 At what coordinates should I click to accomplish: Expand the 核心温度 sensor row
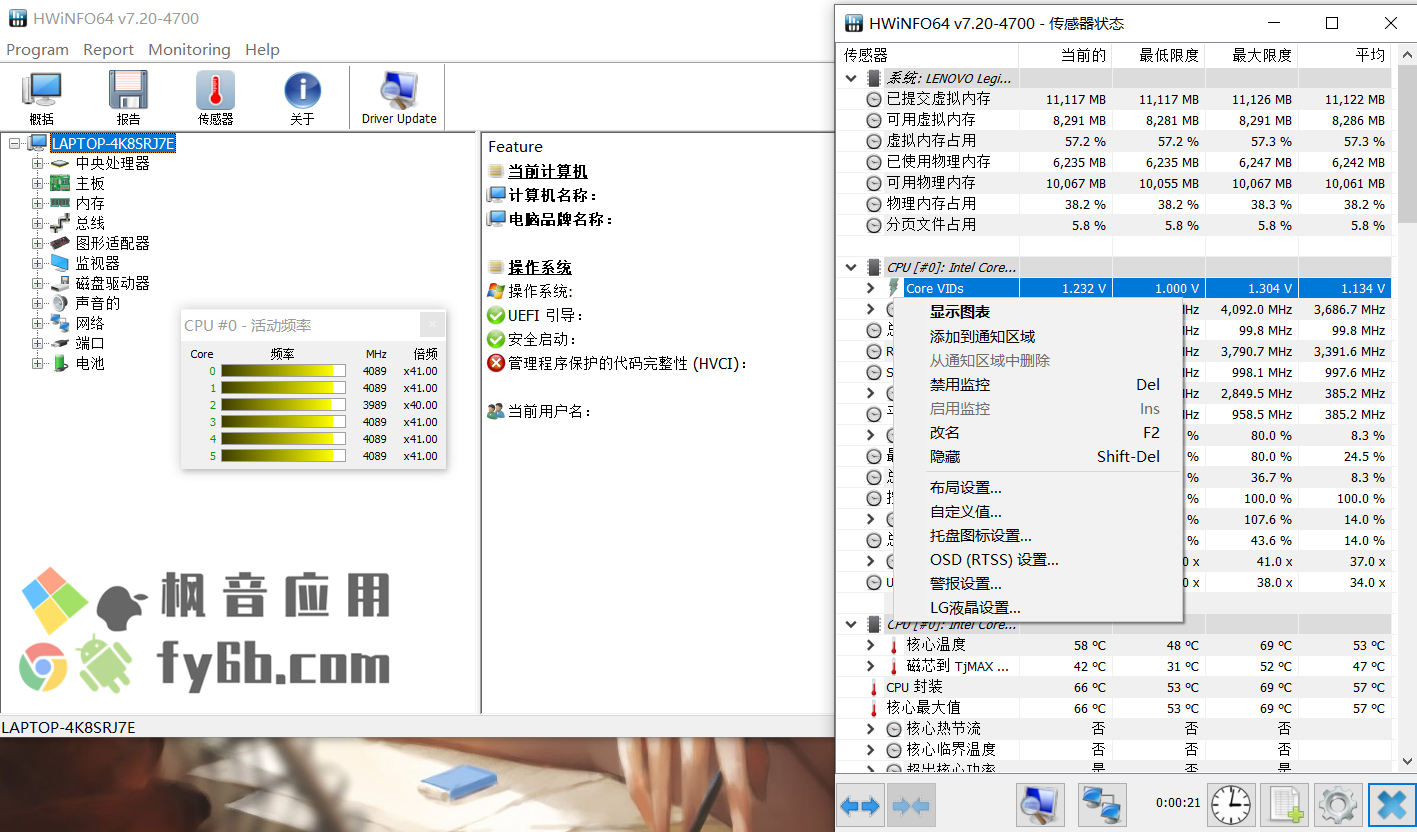click(871, 645)
